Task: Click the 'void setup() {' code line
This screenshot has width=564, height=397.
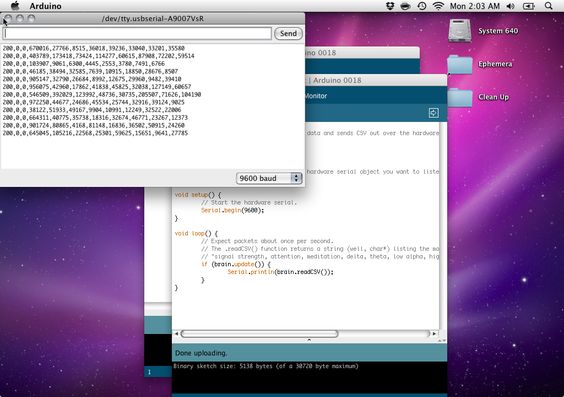Action: 198,195
